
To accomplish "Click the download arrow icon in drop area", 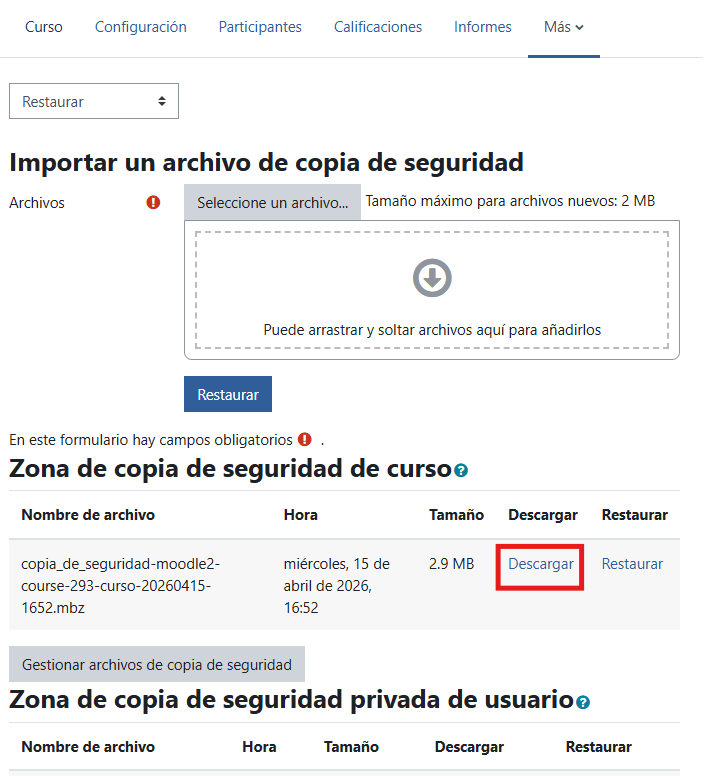I will coord(432,278).
